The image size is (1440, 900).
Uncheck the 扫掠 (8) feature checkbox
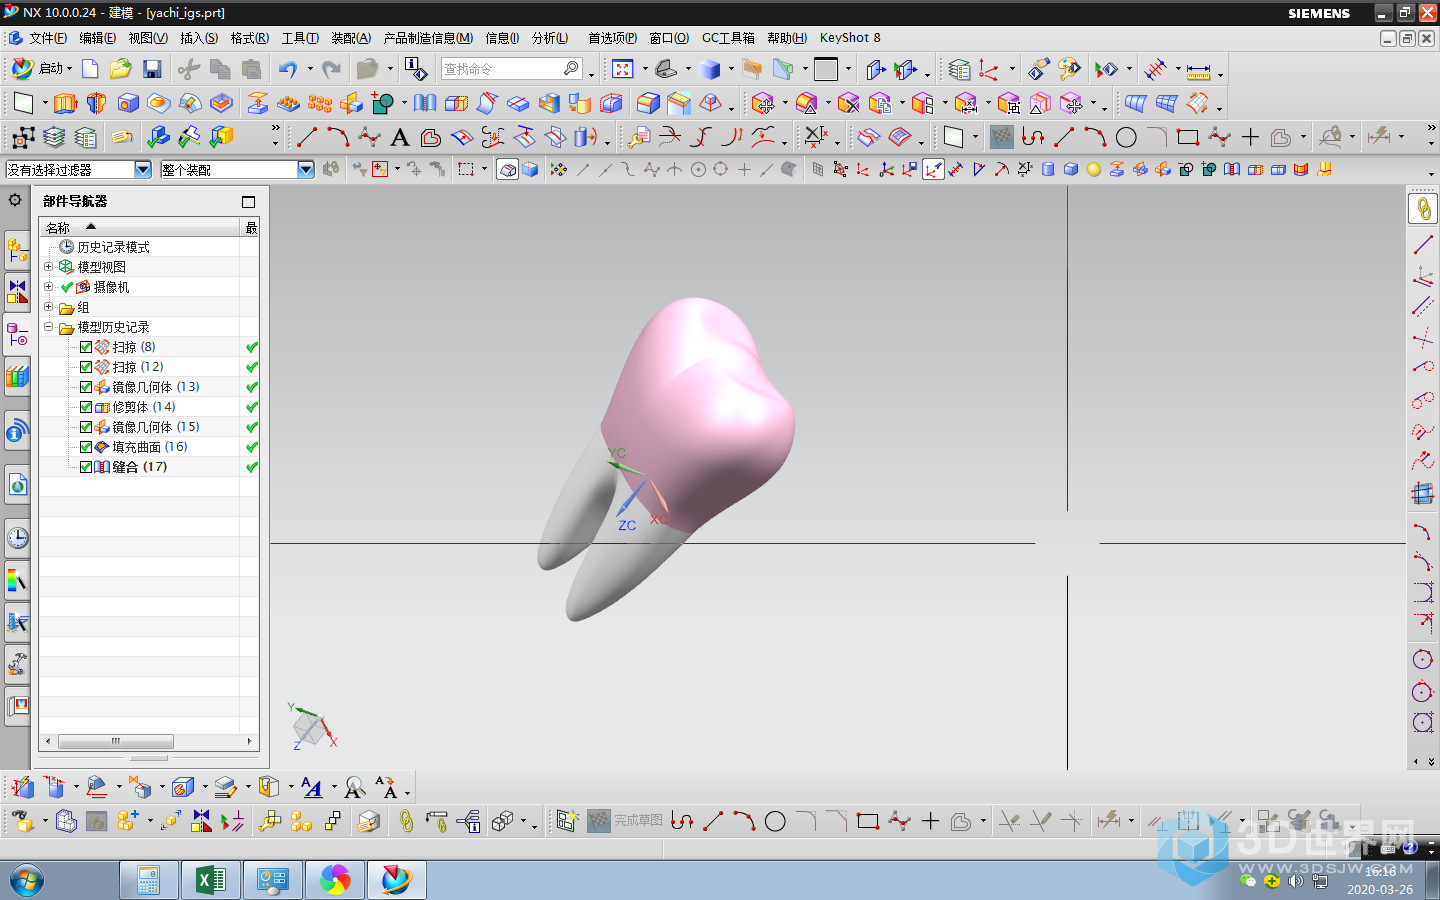(x=86, y=347)
